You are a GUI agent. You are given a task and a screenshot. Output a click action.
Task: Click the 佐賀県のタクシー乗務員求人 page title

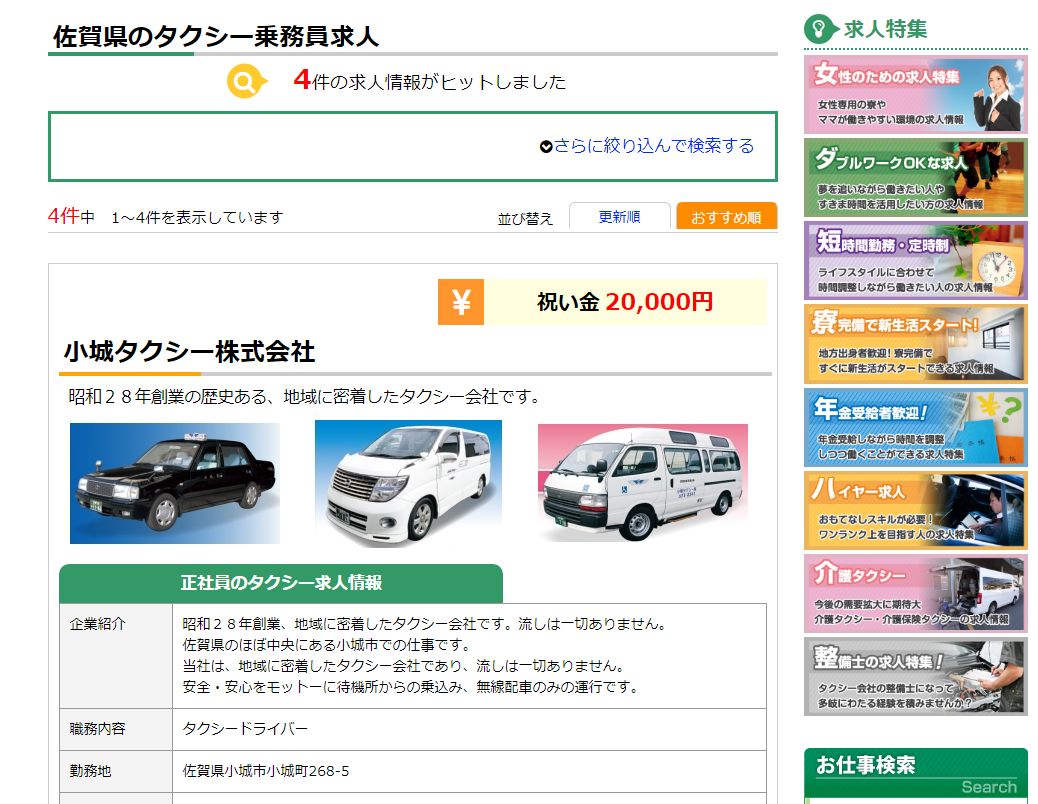pyautogui.click(x=216, y=36)
